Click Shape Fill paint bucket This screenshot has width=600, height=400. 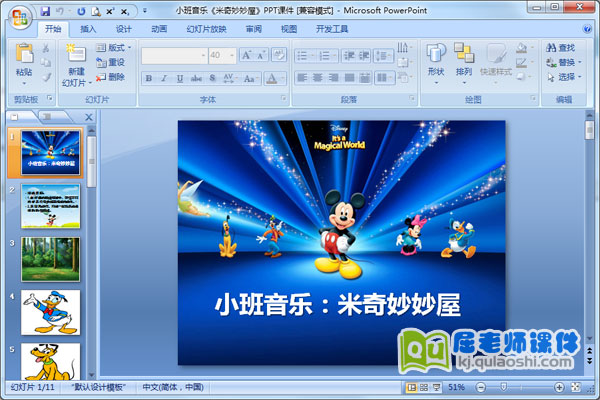(521, 48)
